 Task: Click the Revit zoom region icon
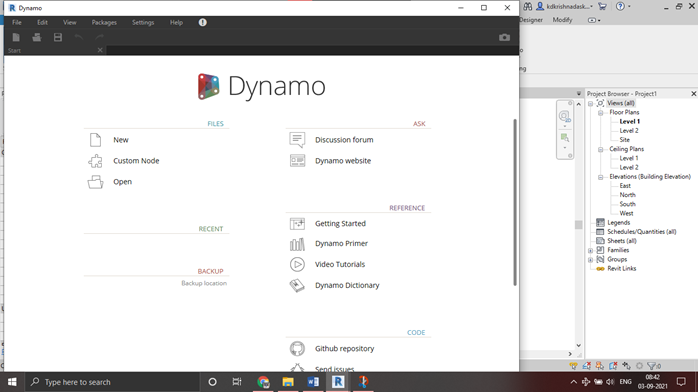[x=564, y=137]
